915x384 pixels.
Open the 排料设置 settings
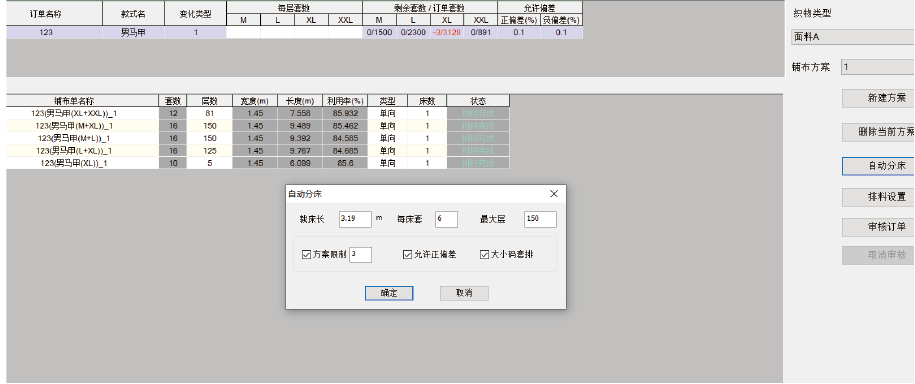coord(878,197)
